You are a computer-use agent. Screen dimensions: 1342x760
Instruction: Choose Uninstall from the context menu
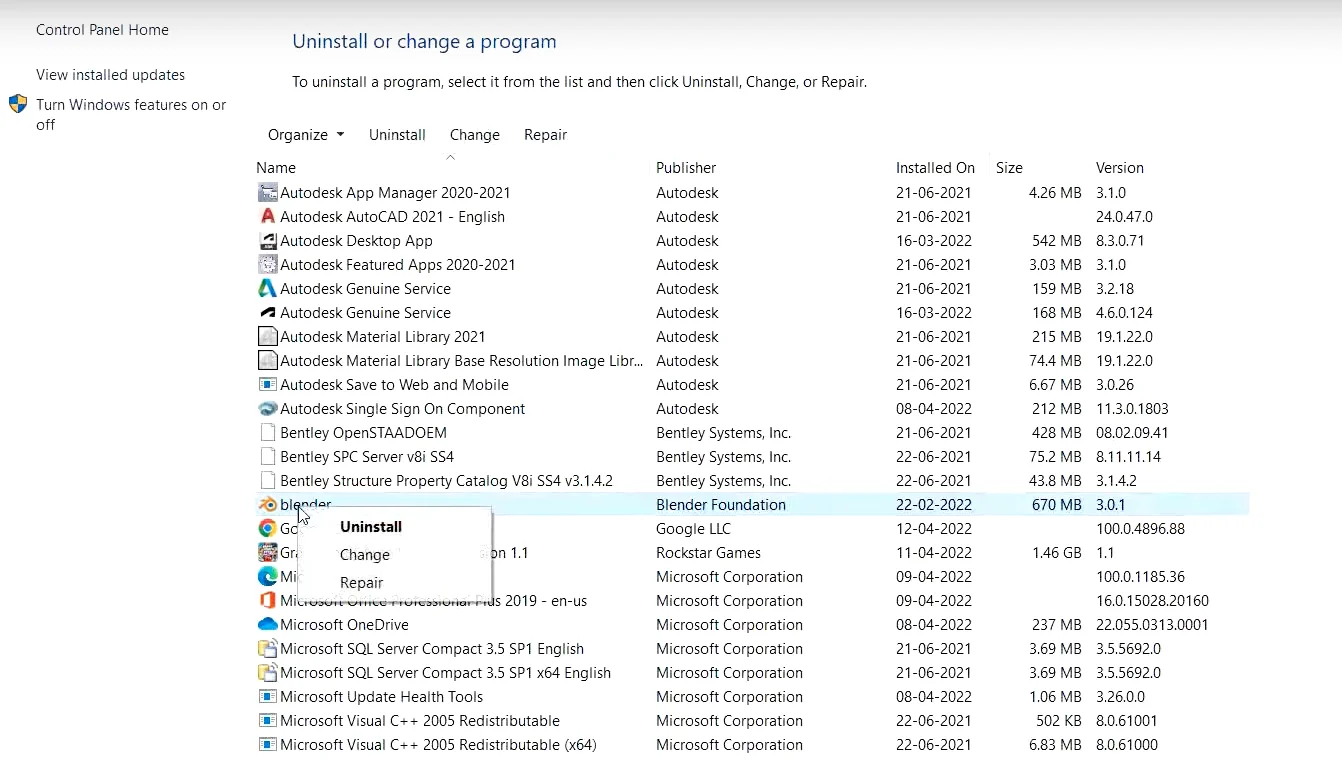tap(371, 527)
